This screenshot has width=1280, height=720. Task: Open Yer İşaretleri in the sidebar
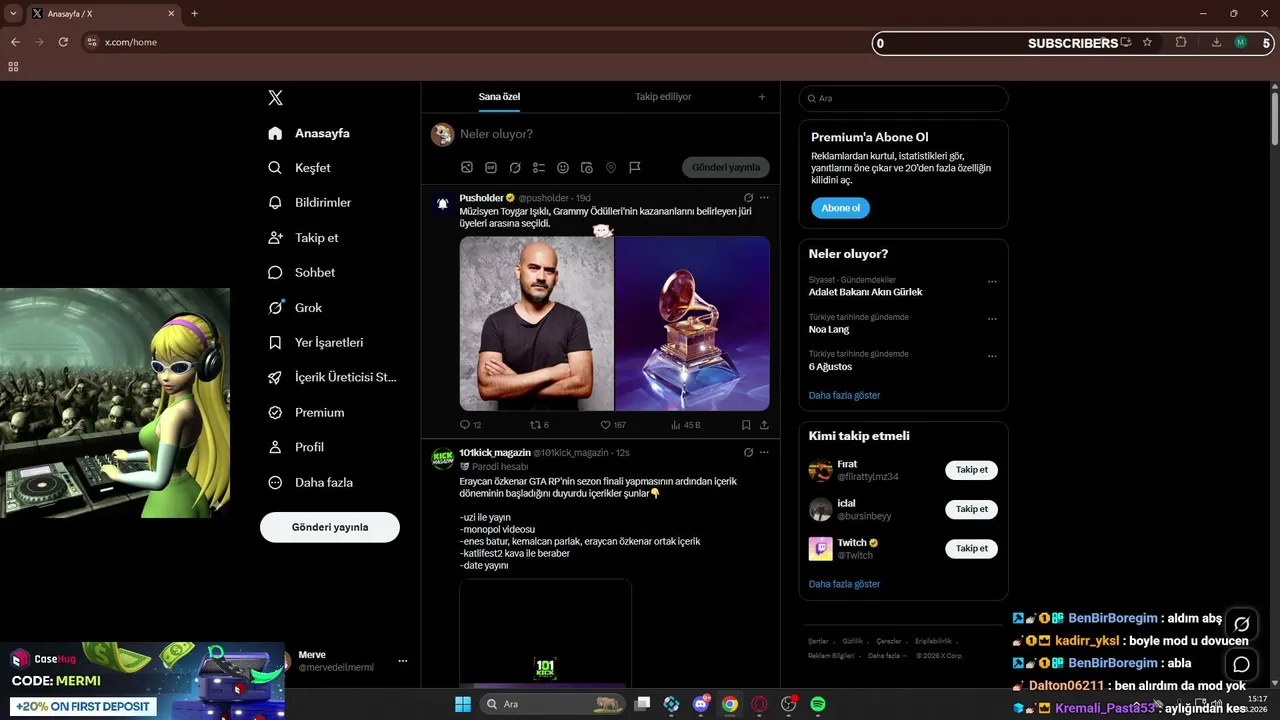[x=316, y=343]
